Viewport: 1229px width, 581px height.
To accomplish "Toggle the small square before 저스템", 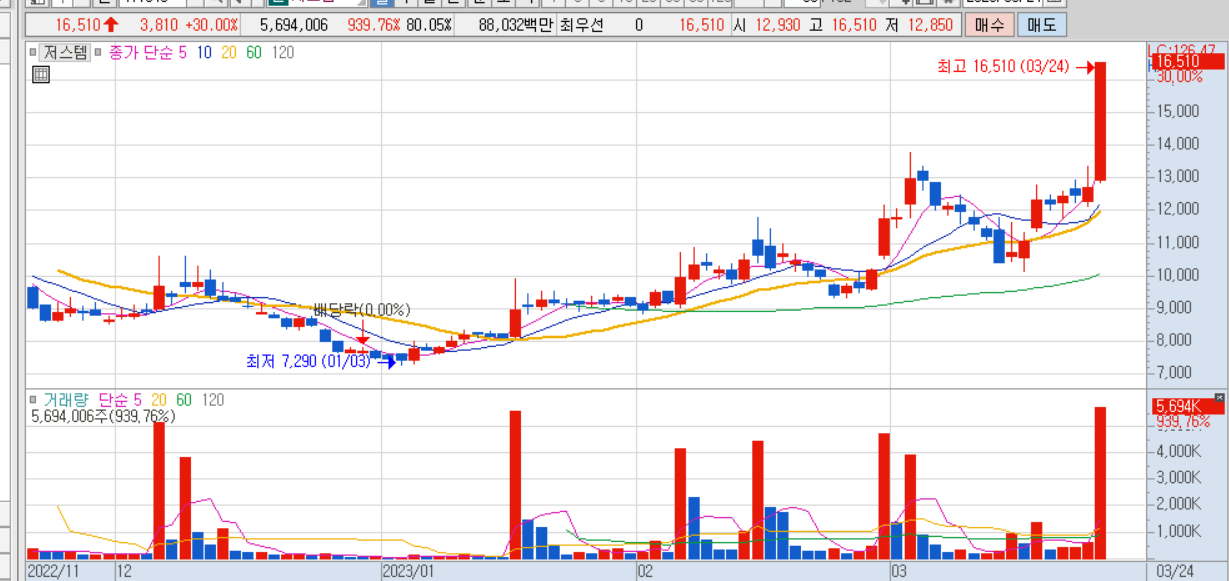I will 33,52.
